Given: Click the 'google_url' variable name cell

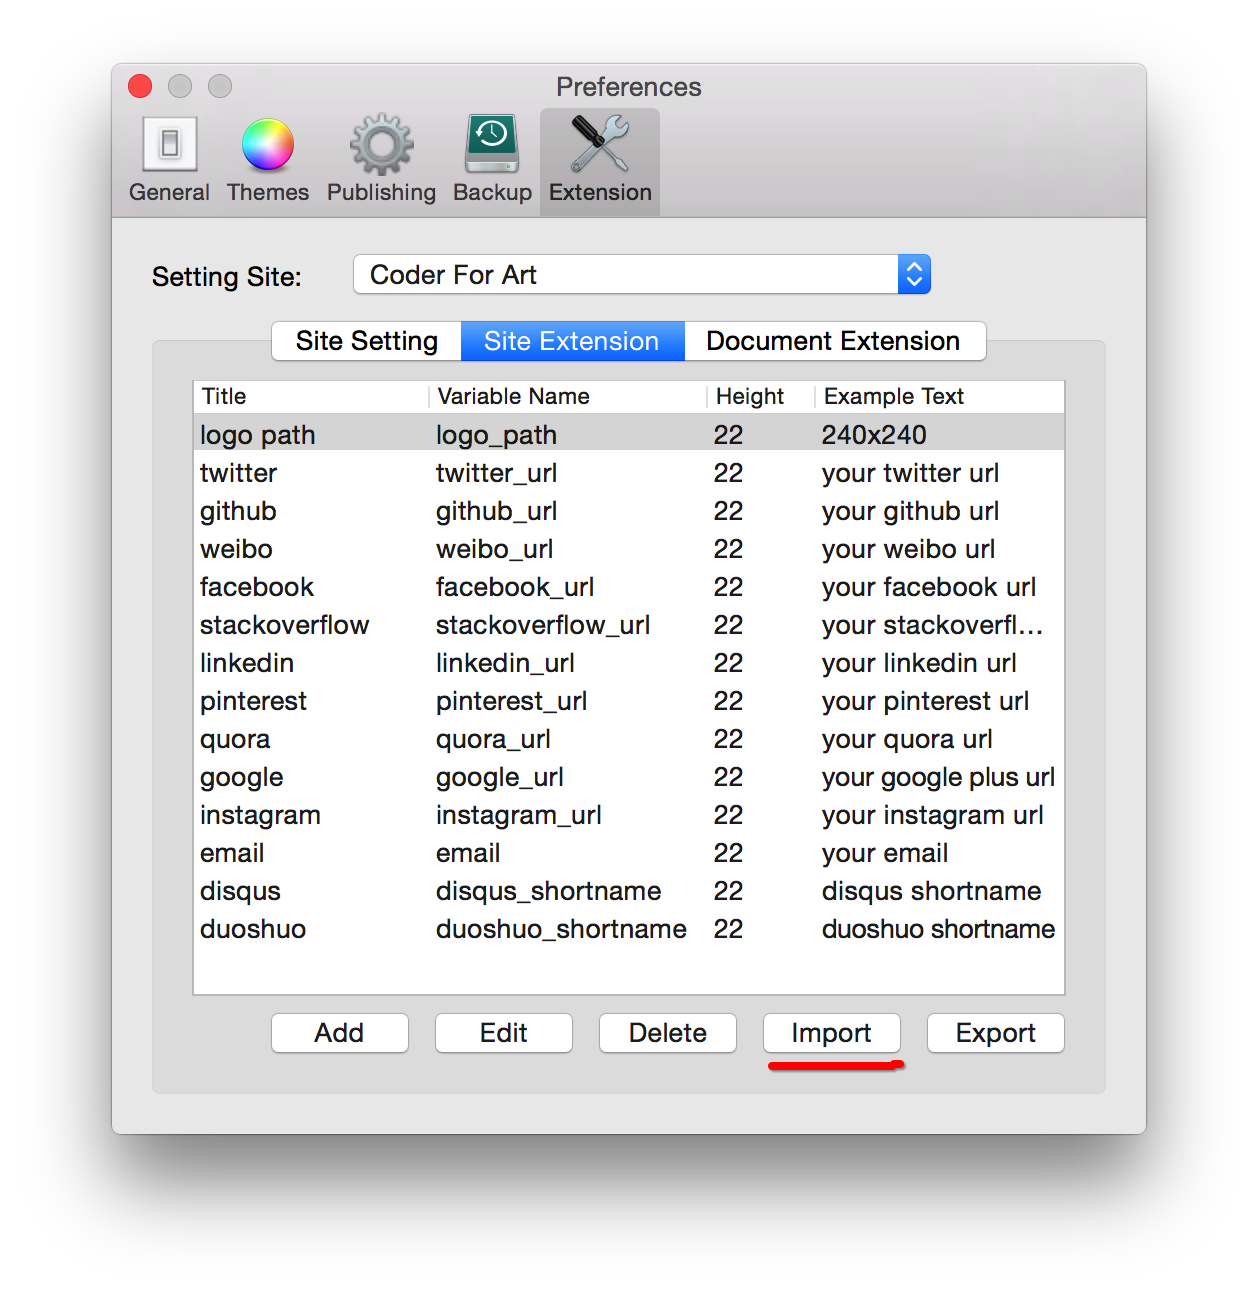Looking at the screenshot, I should click(x=500, y=777).
